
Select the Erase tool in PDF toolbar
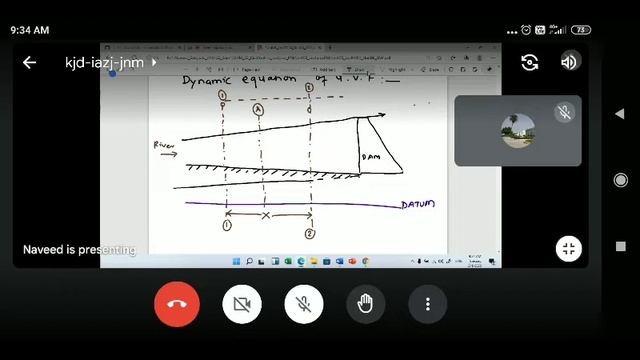(x=430, y=70)
